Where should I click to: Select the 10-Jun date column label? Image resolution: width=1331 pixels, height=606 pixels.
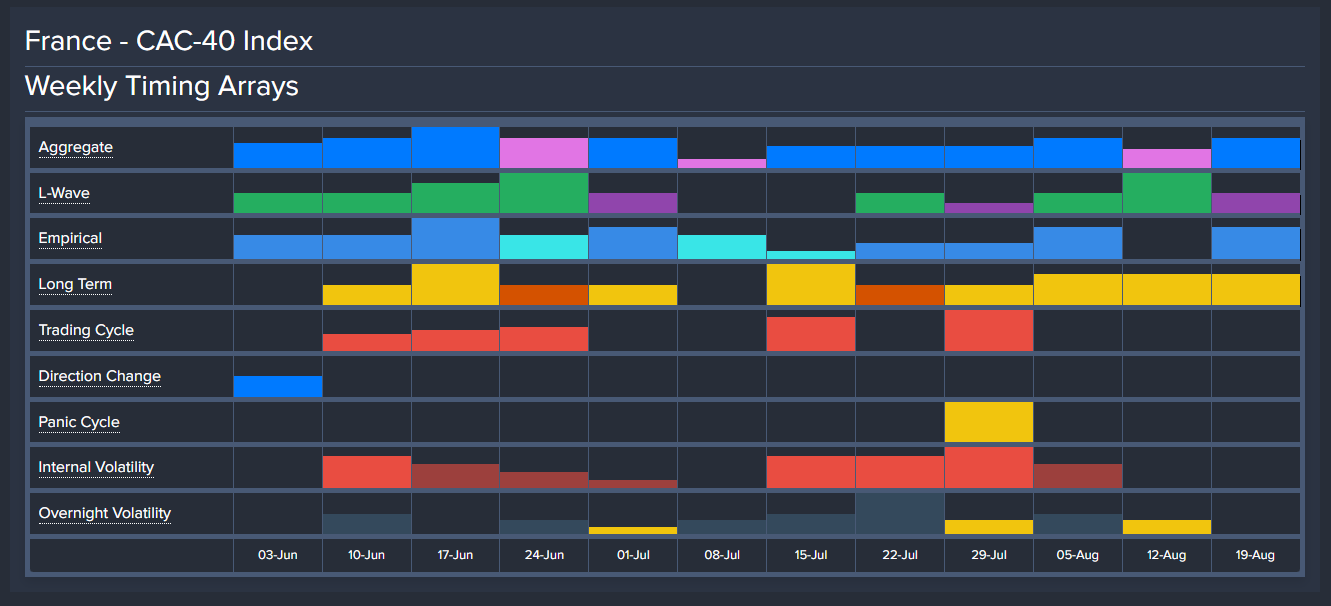click(366, 555)
